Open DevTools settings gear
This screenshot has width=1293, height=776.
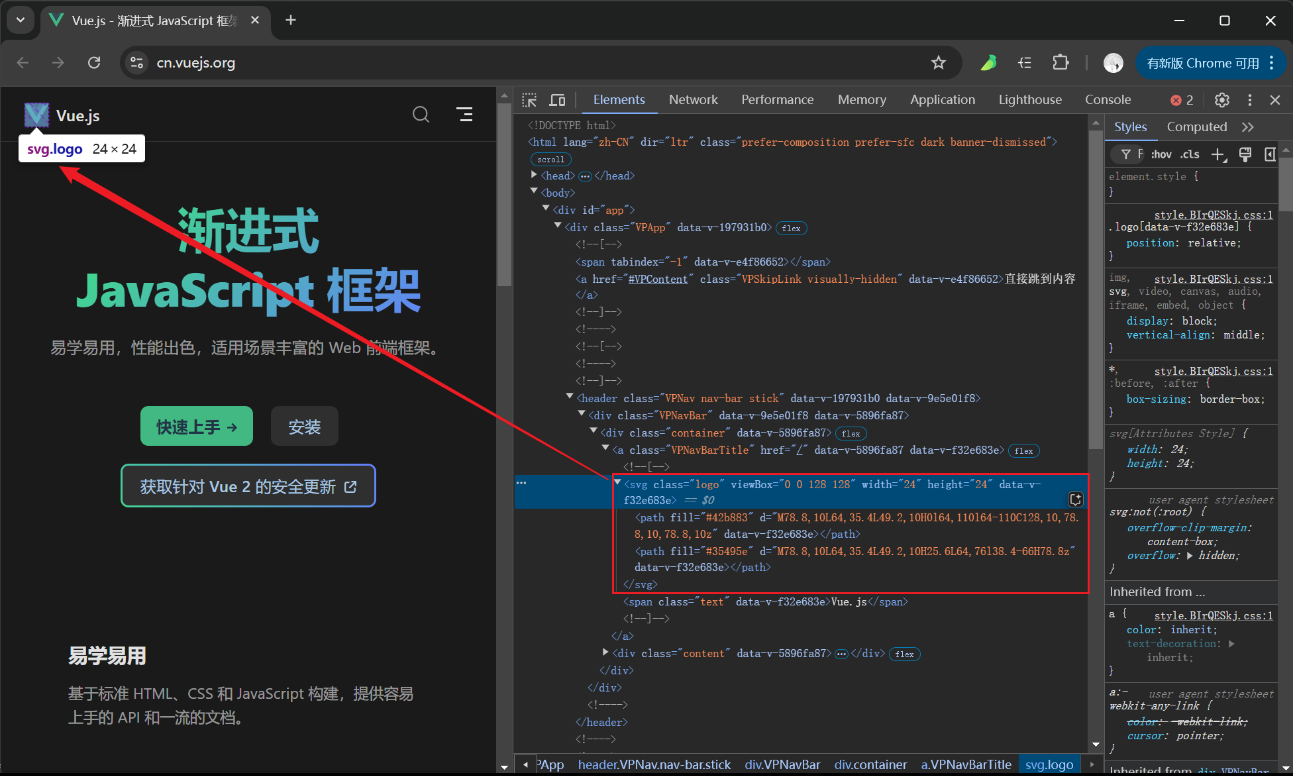(1222, 100)
